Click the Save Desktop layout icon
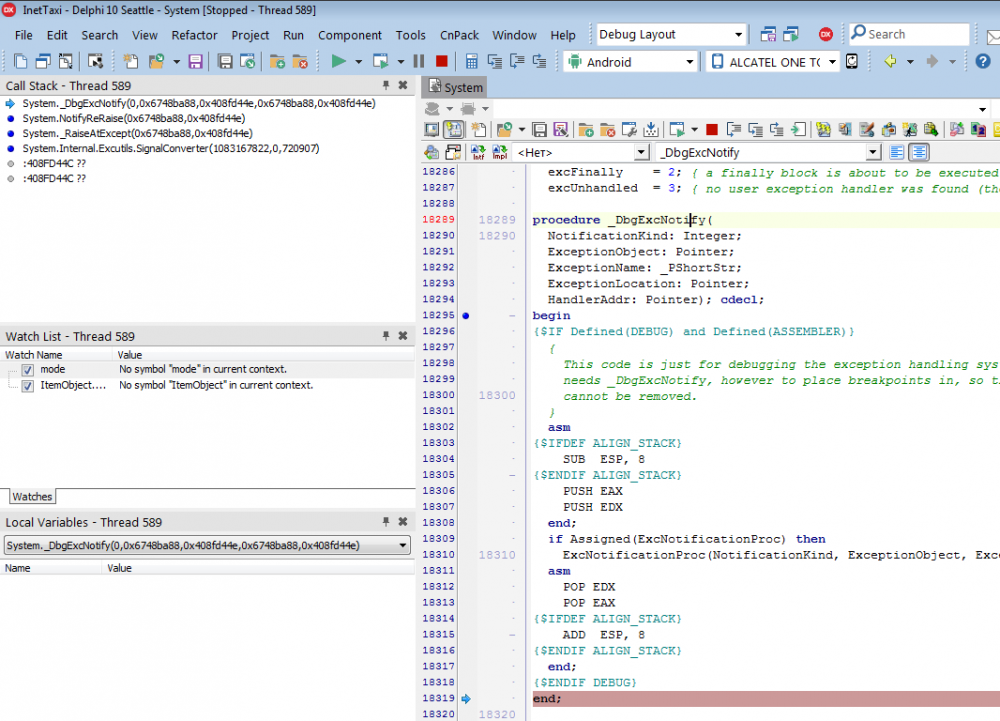 tap(768, 34)
